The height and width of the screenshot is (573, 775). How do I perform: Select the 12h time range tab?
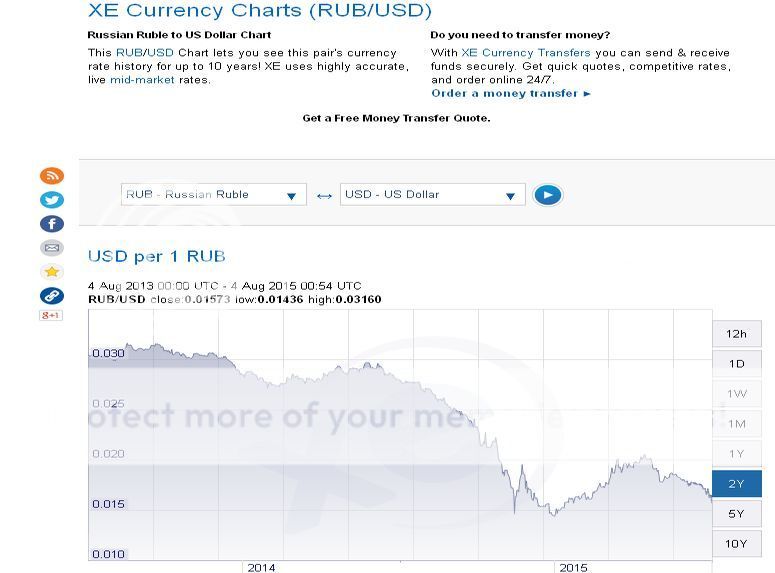point(736,334)
